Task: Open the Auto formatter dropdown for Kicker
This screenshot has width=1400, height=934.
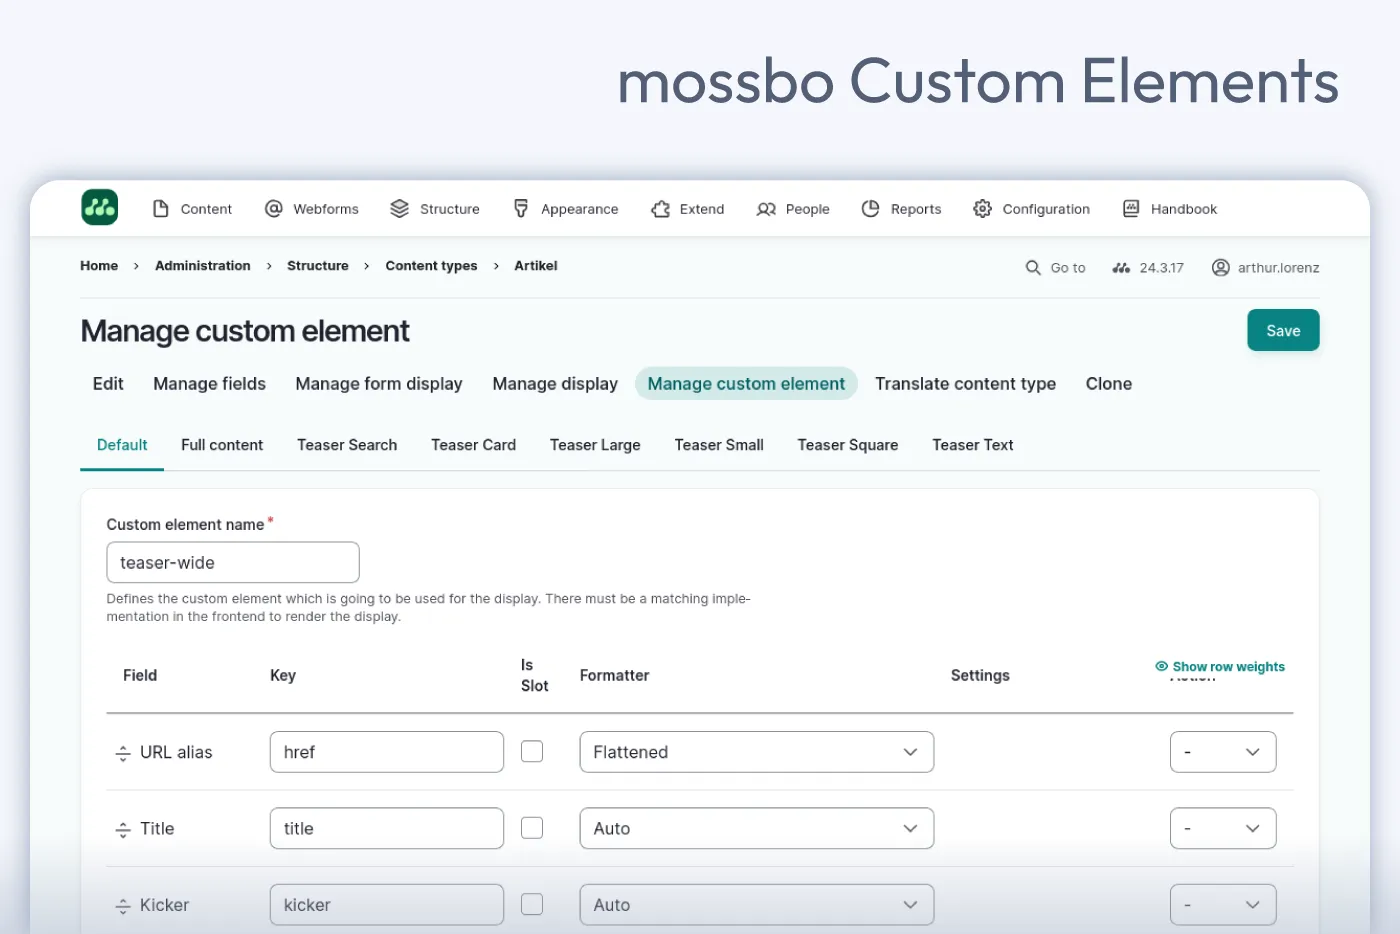Action: pyautogui.click(x=757, y=905)
